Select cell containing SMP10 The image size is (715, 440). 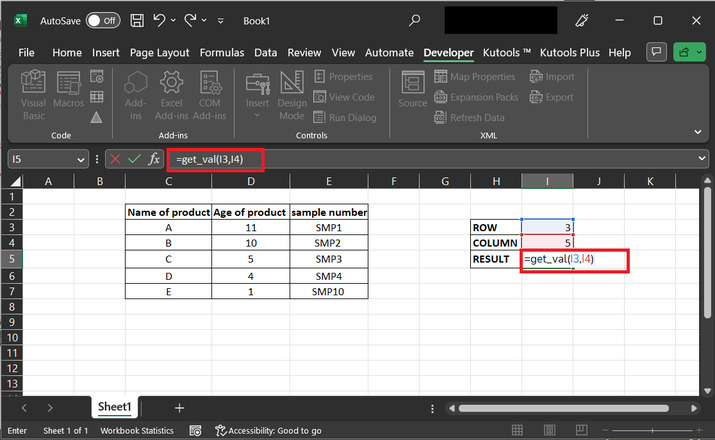[x=328, y=291]
